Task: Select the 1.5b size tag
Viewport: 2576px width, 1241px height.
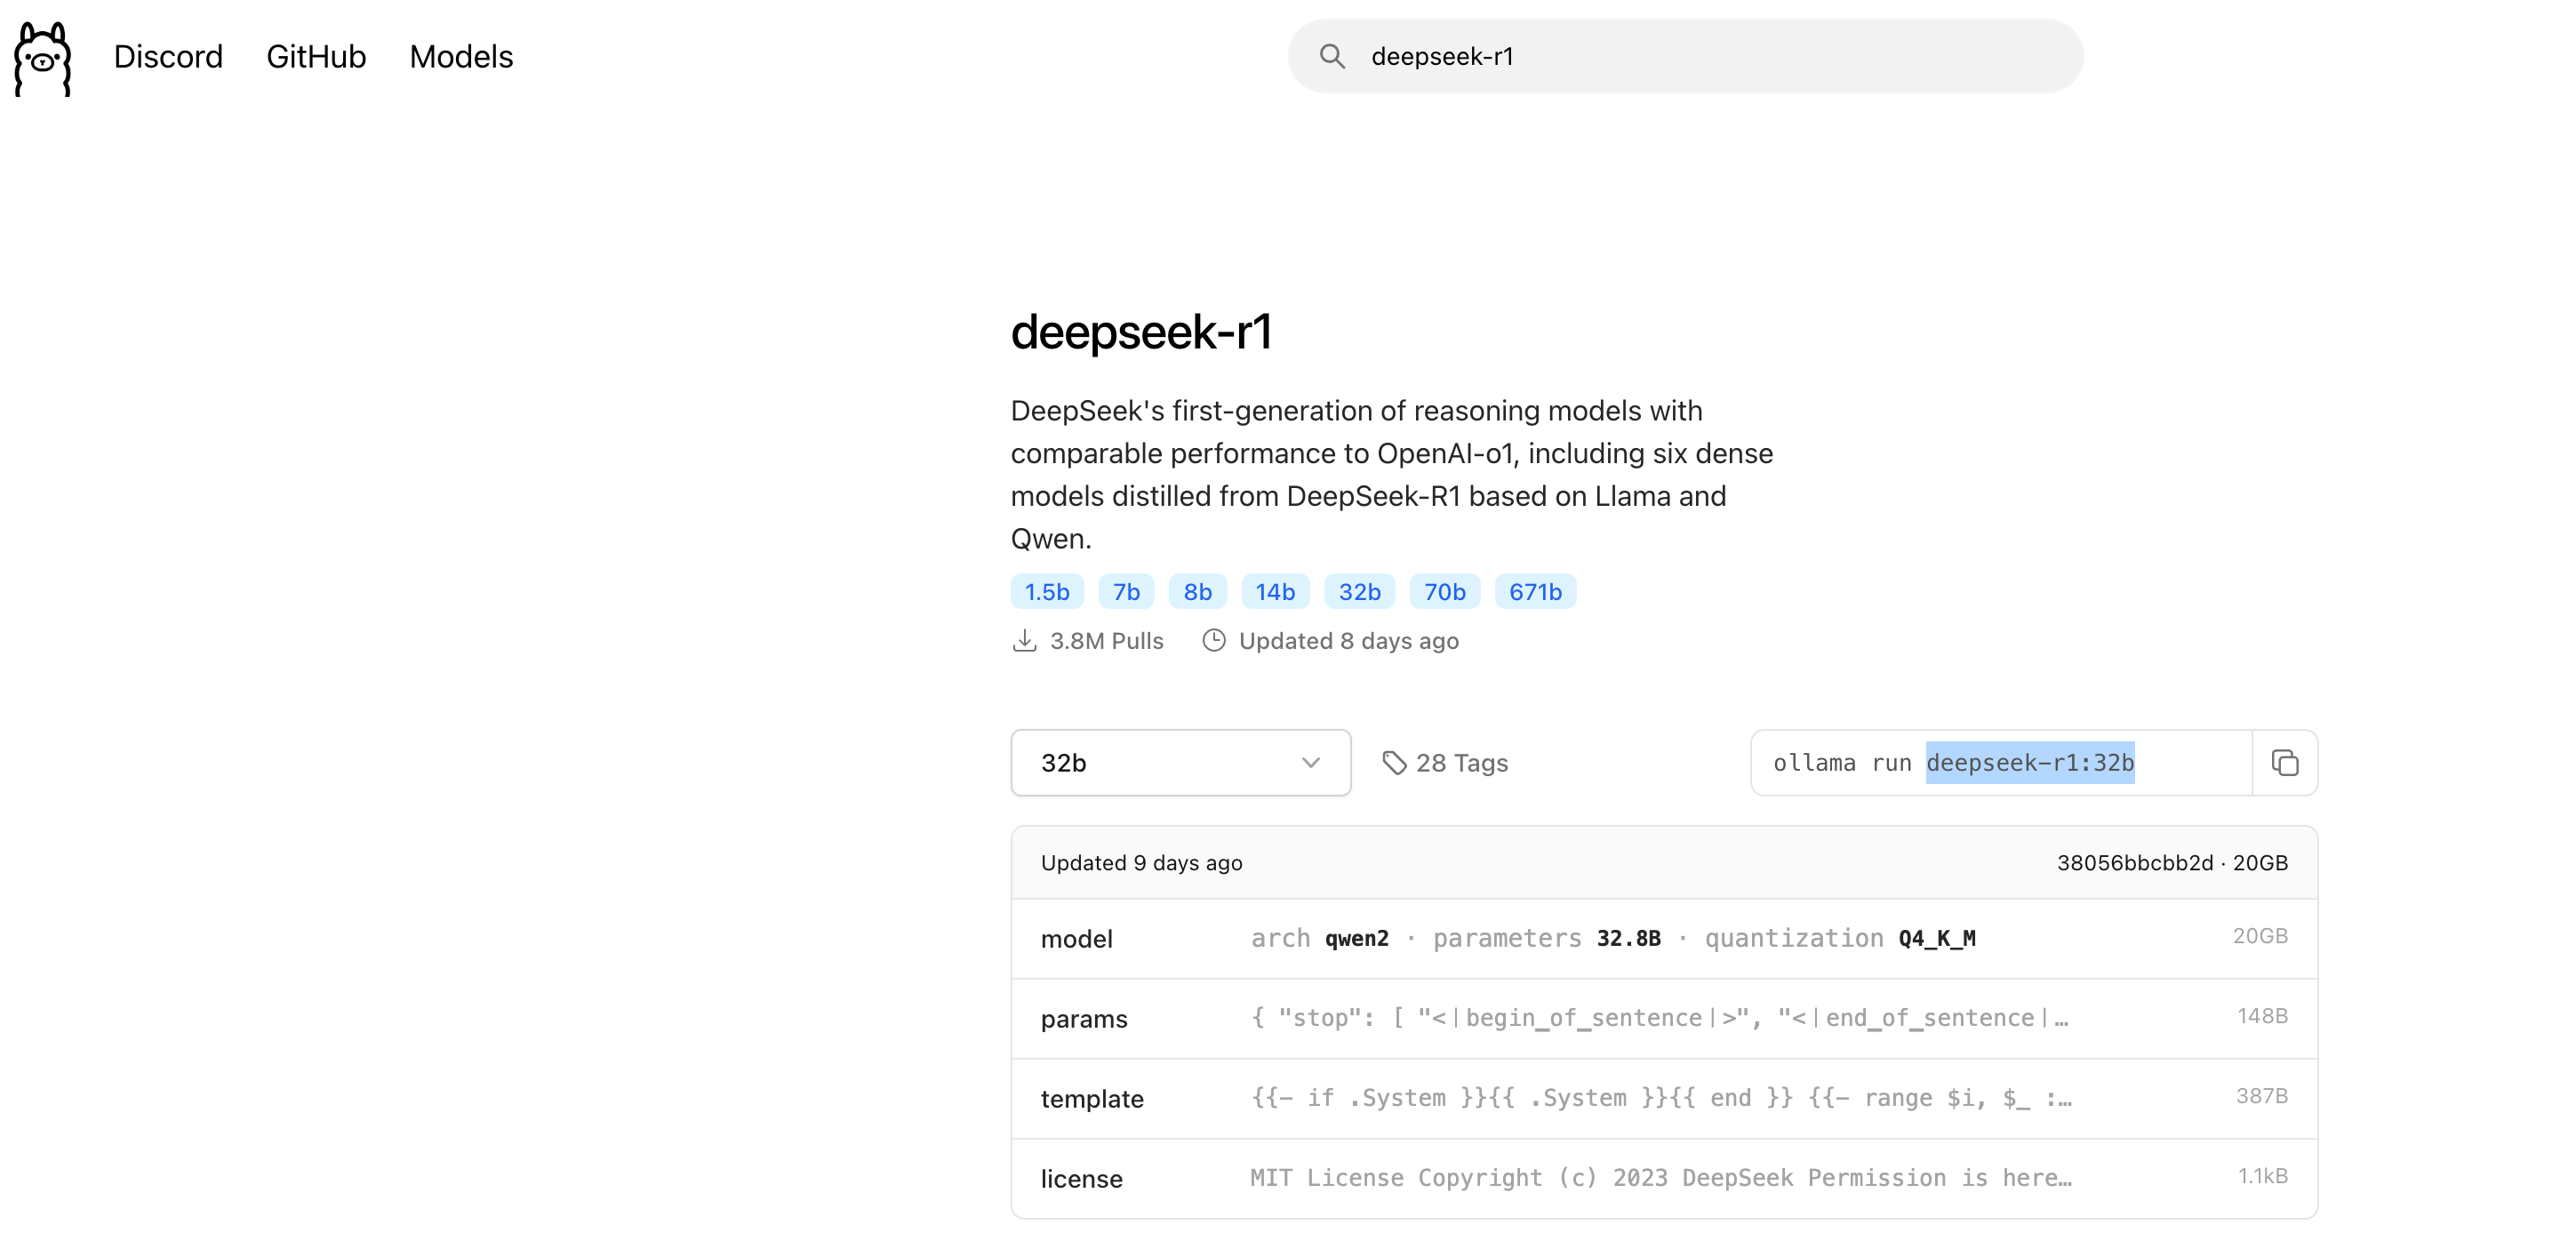Action: click(1046, 592)
